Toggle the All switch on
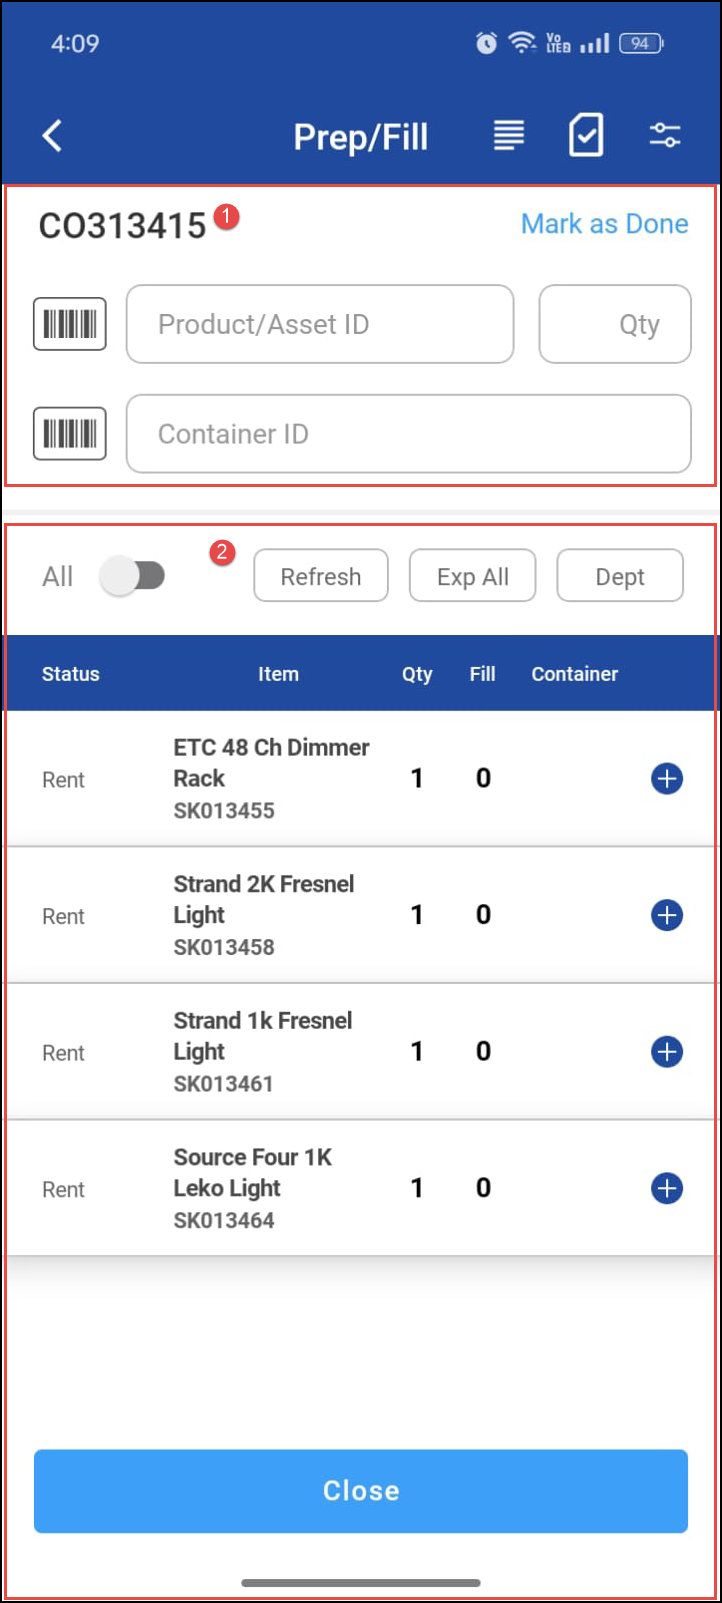The image size is (722, 1603). pyautogui.click(x=134, y=576)
